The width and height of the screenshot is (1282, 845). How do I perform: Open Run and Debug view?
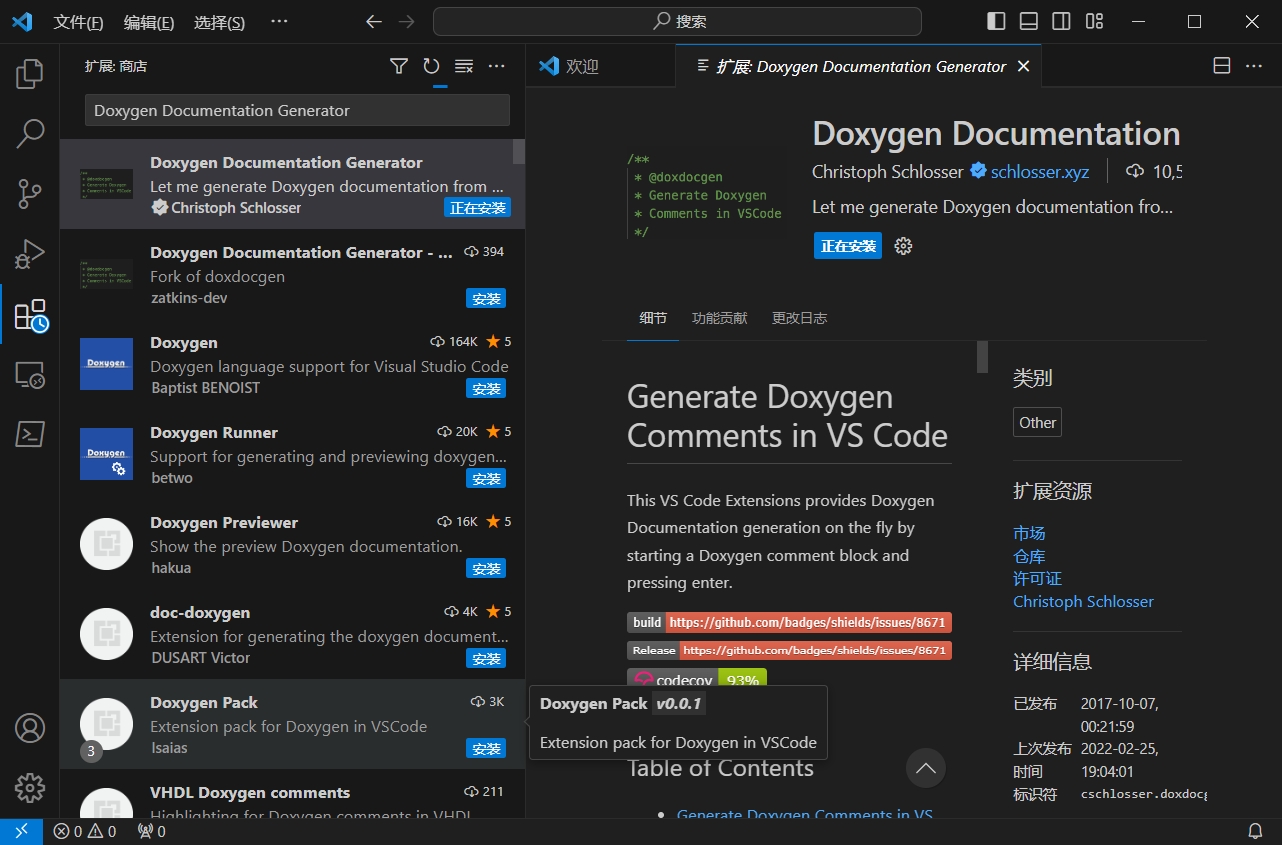pos(30,254)
